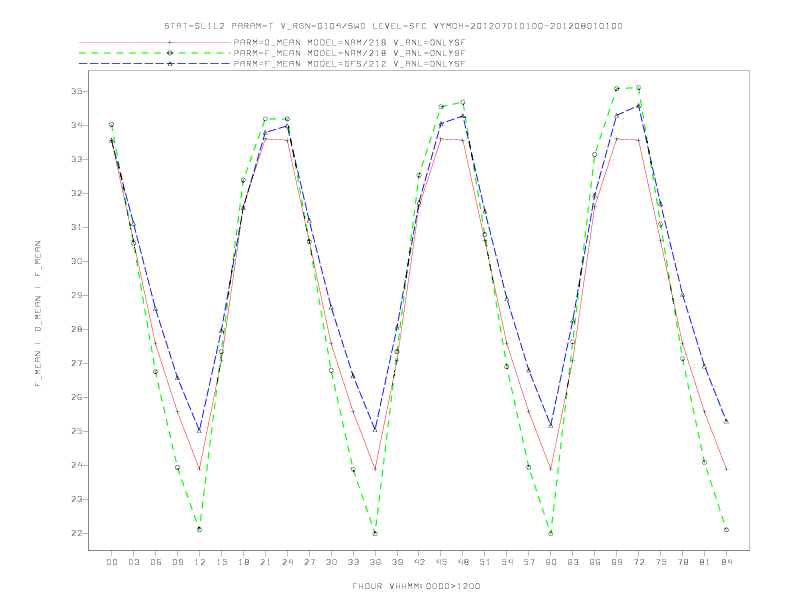792x612 pixels.
Task: Click the vertical y-axis title F_MEAN | O_MEAN | F_MEAN
Action: (x=38, y=314)
